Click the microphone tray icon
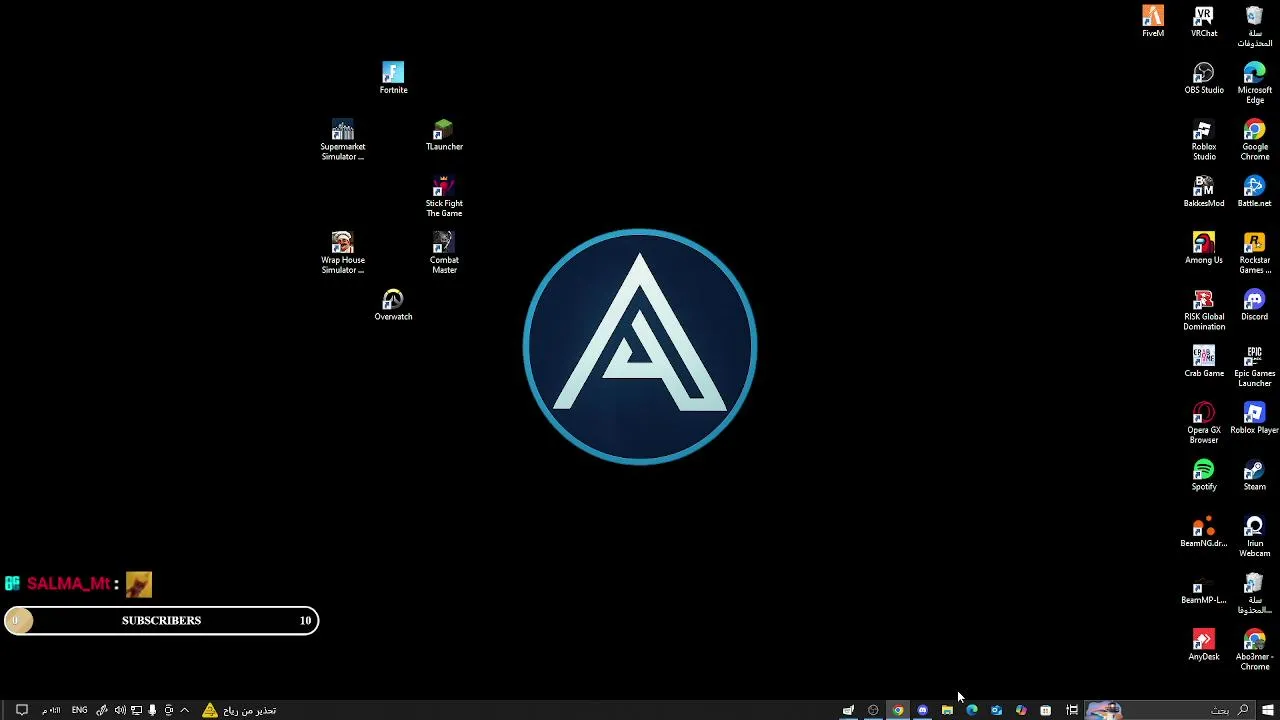Viewport: 1280px width, 720px height. pyautogui.click(x=152, y=710)
